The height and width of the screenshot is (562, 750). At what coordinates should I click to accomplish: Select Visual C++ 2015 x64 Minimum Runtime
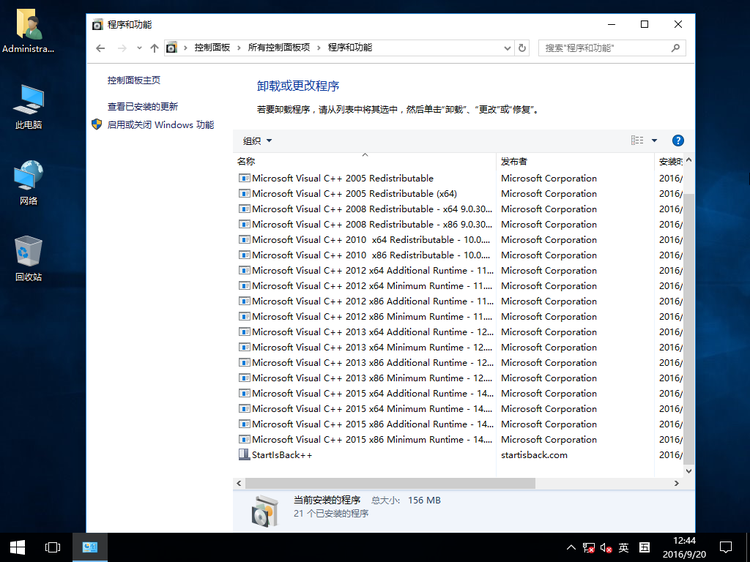point(458,408)
